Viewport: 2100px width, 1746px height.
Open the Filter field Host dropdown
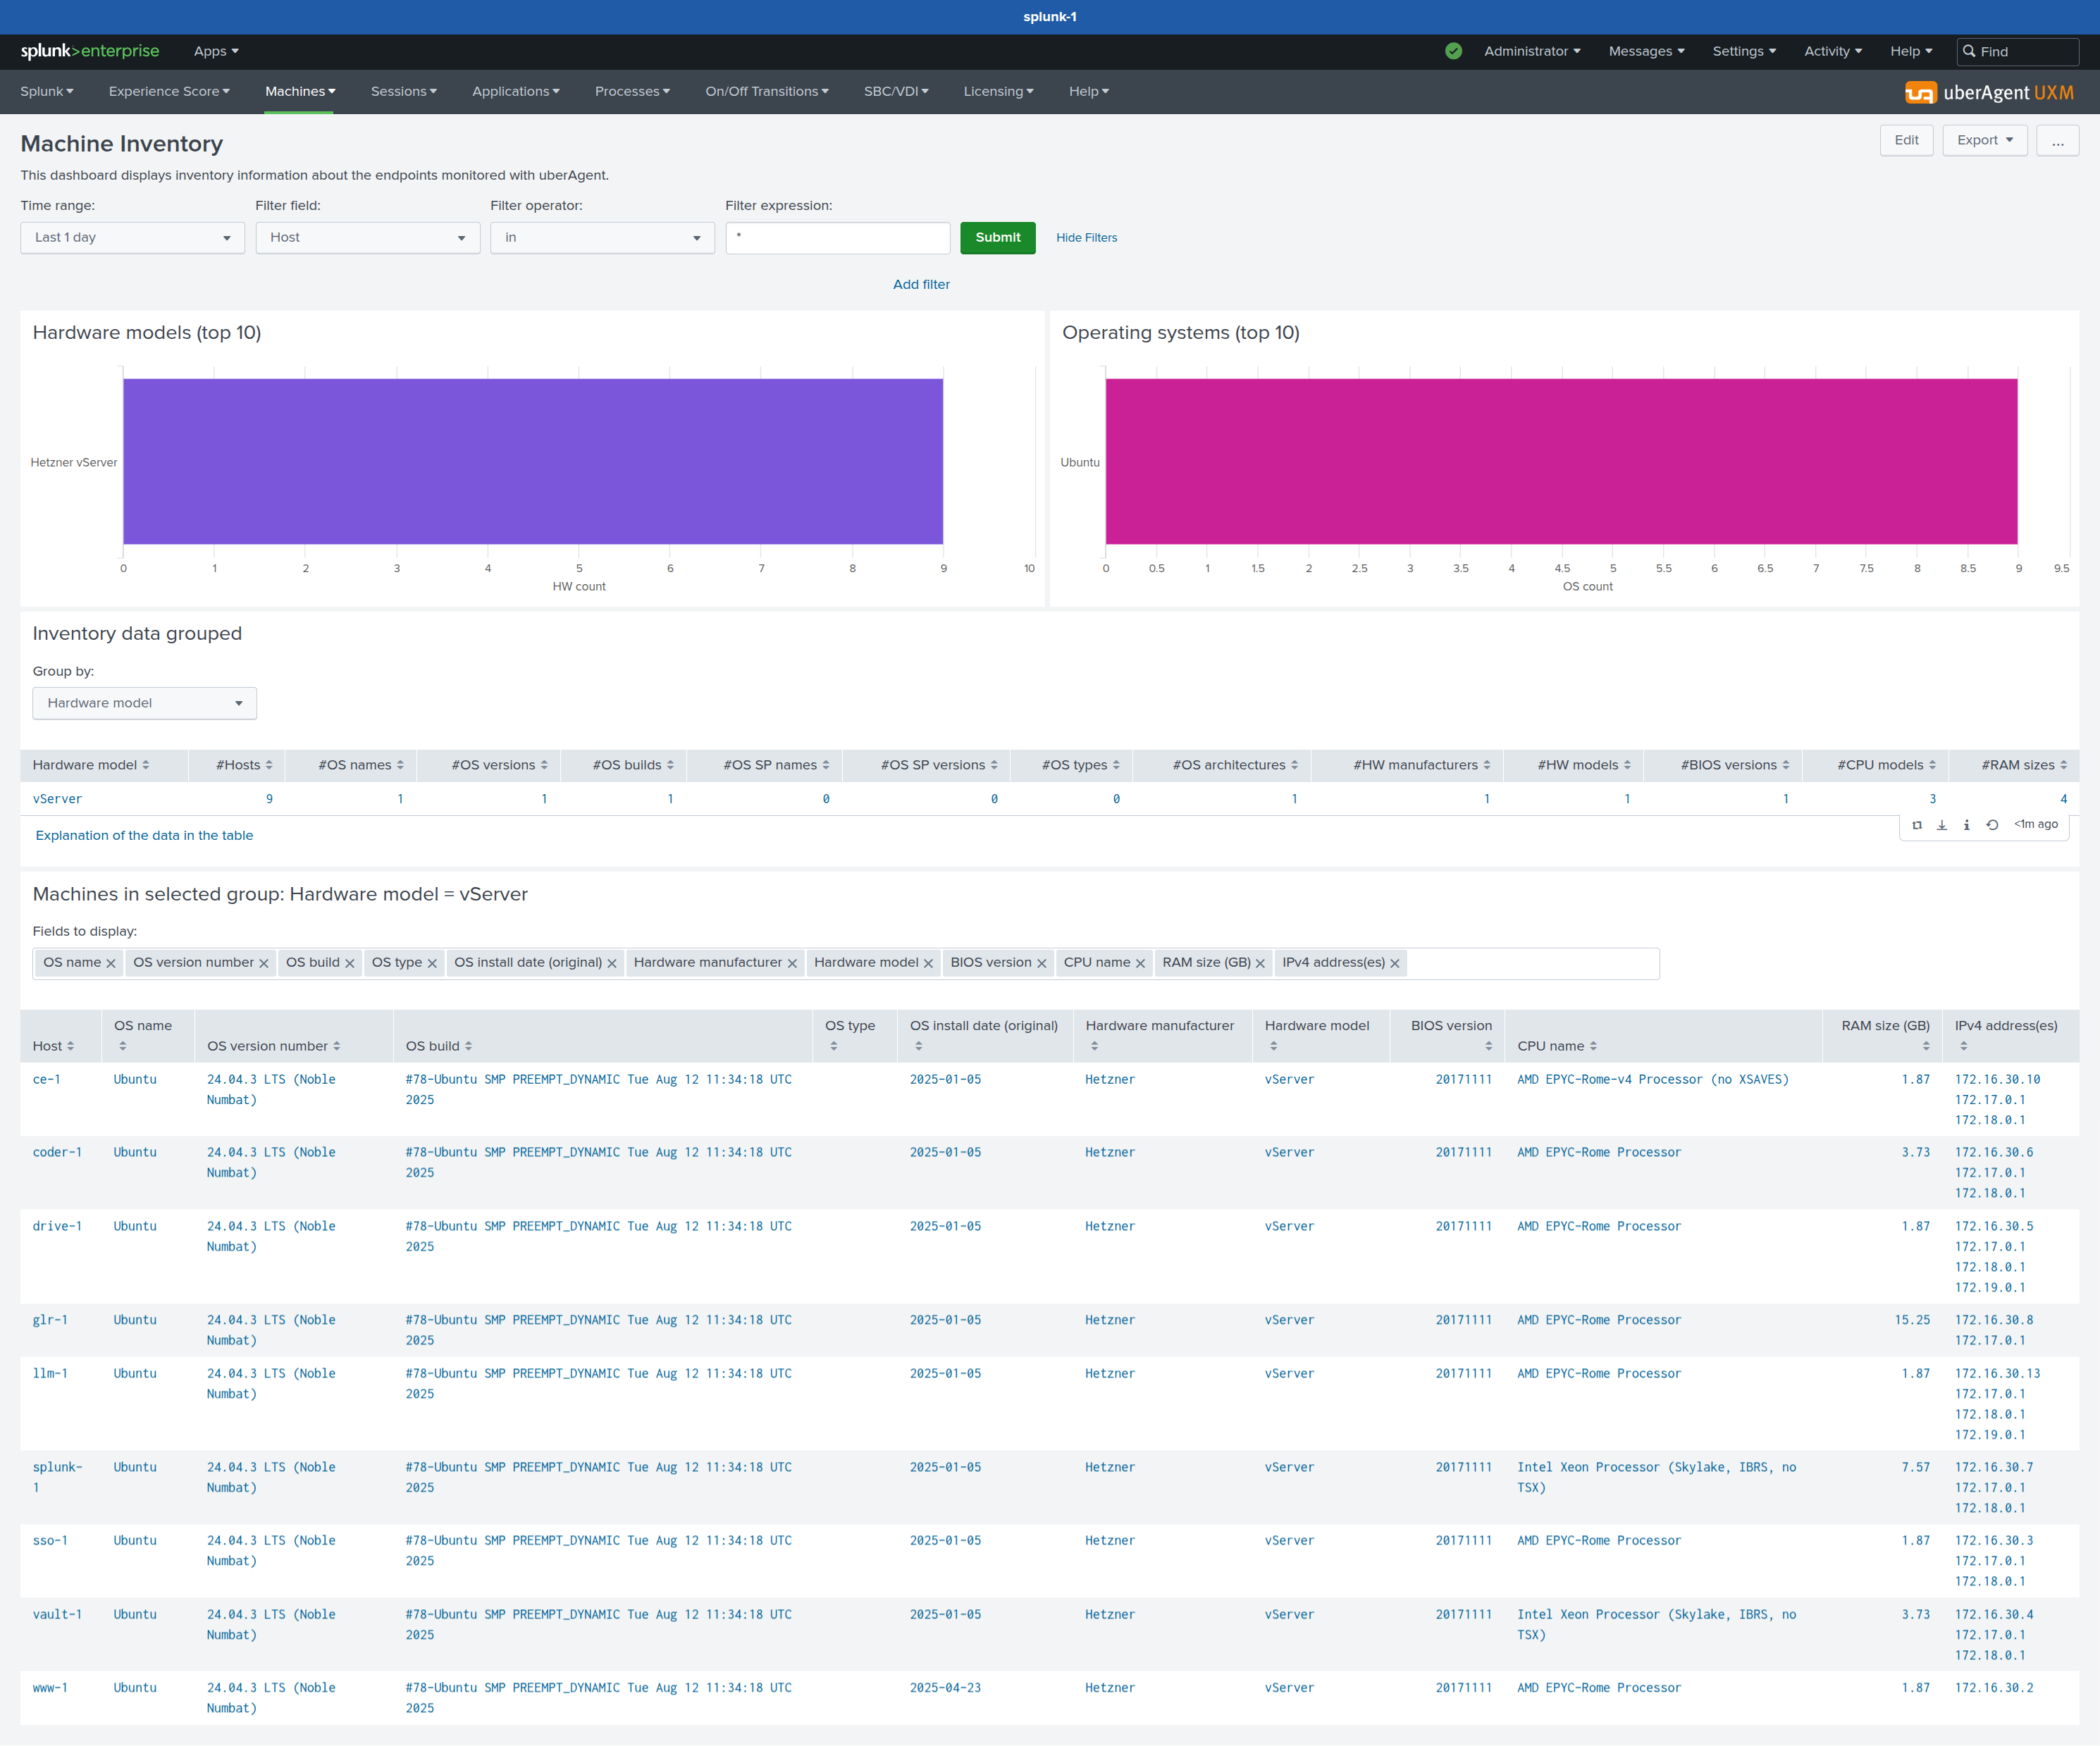(x=367, y=238)
